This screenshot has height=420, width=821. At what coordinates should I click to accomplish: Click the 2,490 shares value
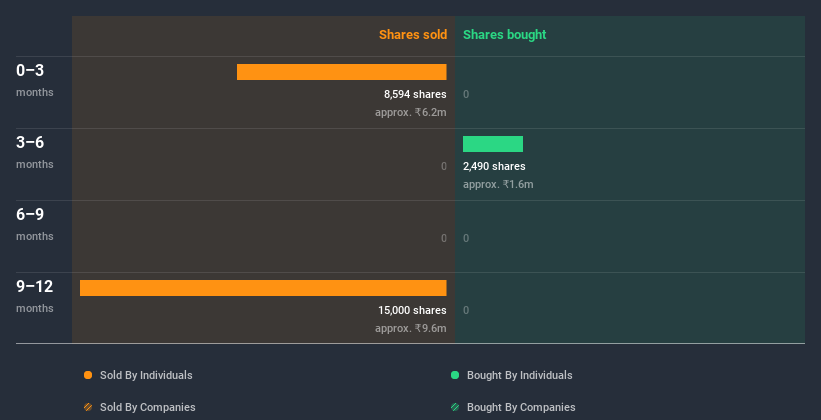click(494, 166)
